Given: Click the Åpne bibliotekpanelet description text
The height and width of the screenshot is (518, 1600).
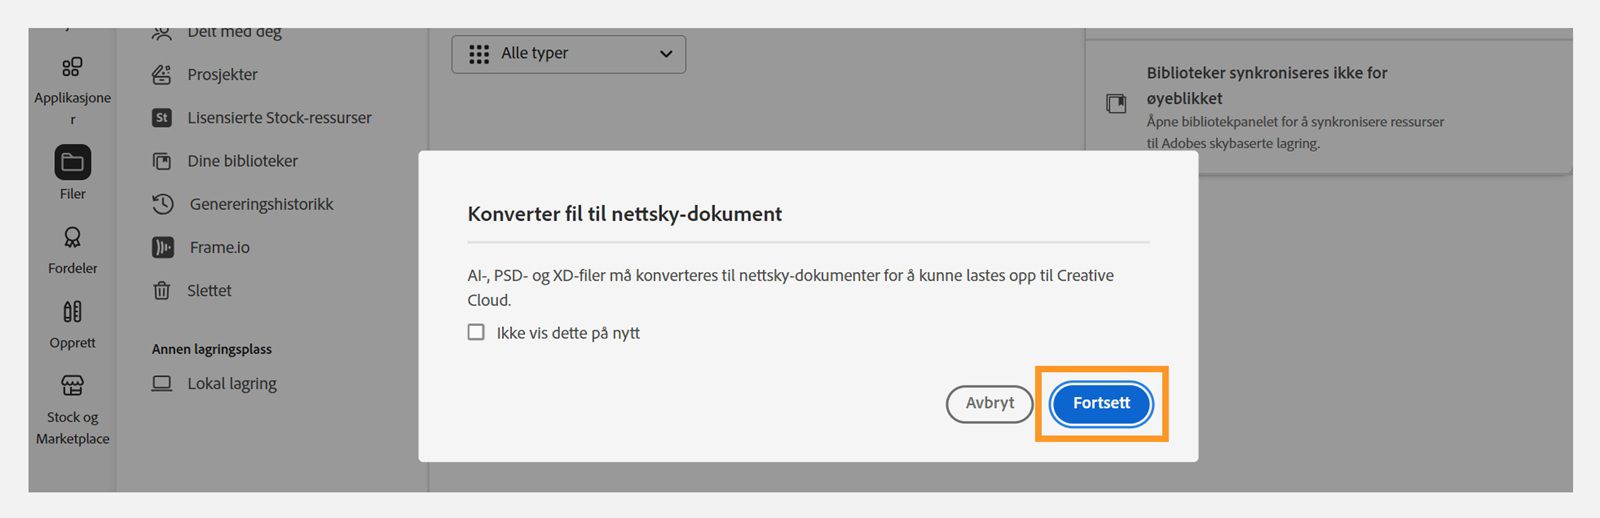Looking at the screenshot, I should [1295, 132].
